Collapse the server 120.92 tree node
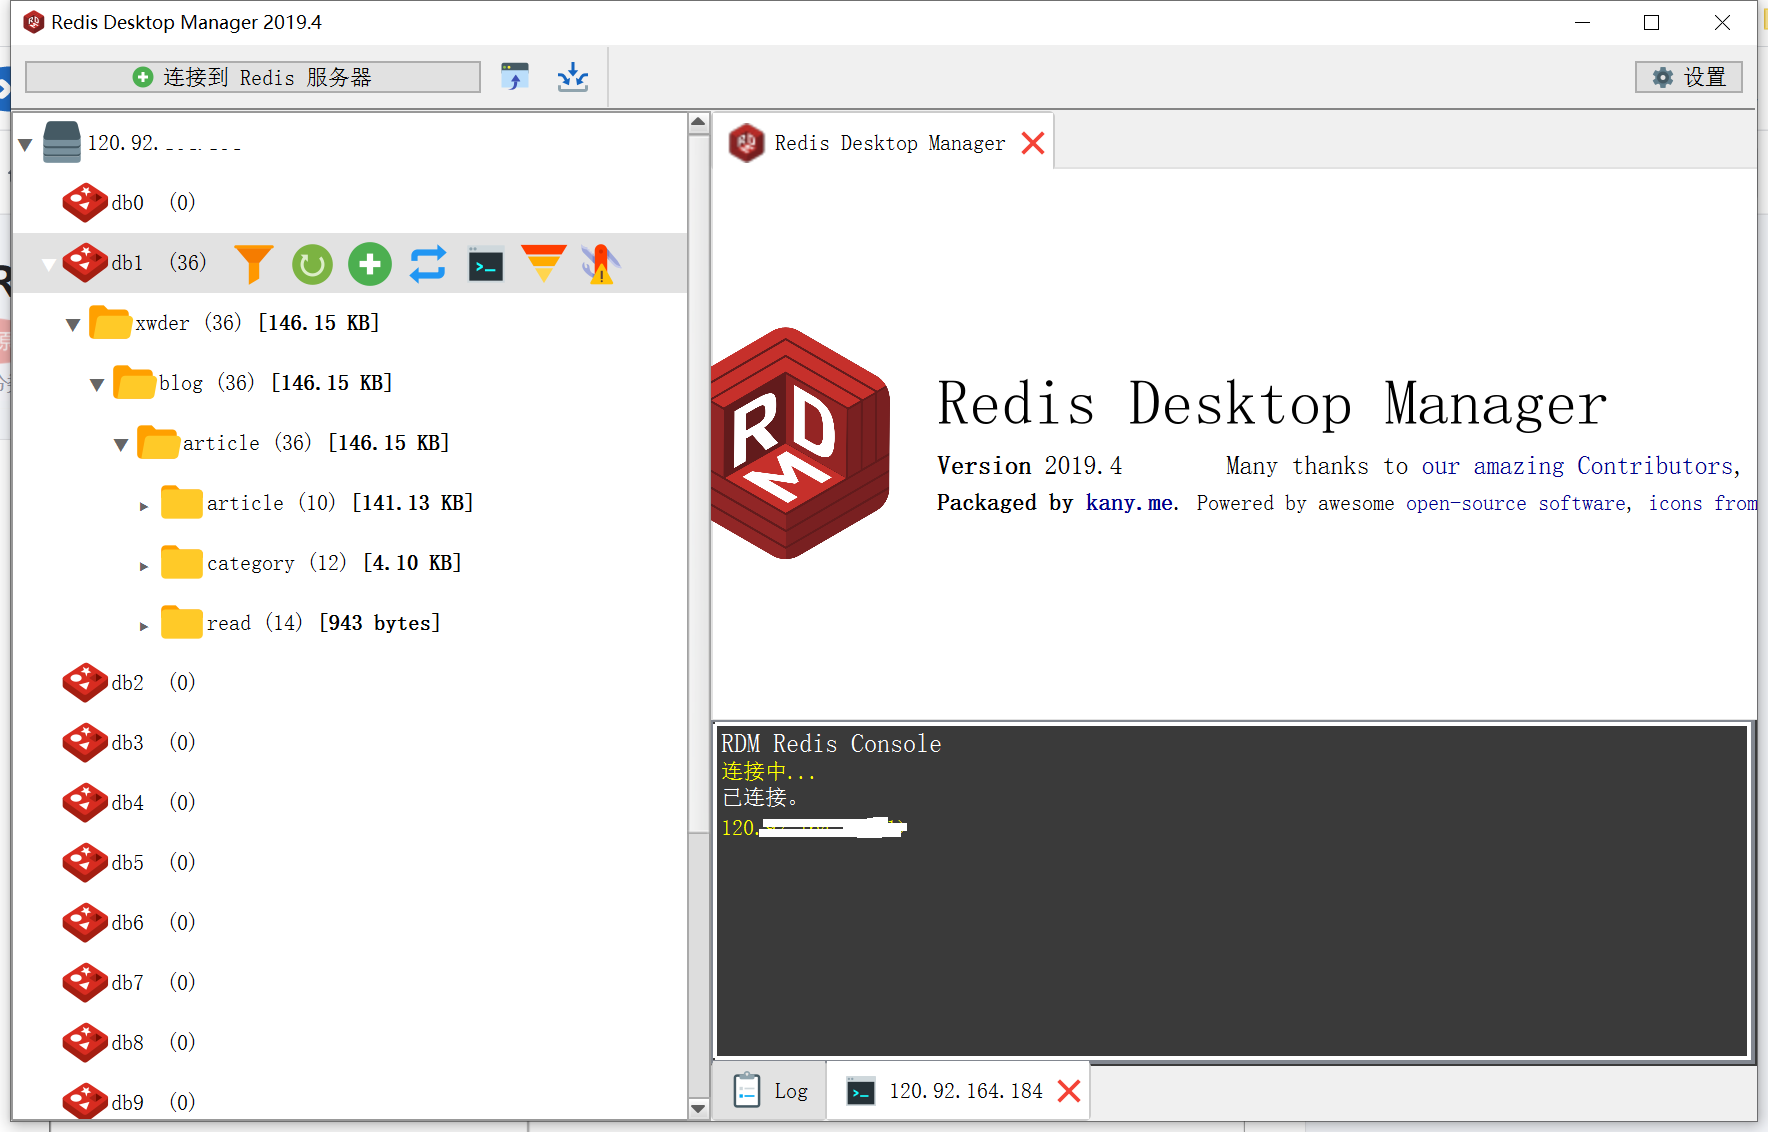The height and width of the screenshot is (1132, 1768). 23,142
